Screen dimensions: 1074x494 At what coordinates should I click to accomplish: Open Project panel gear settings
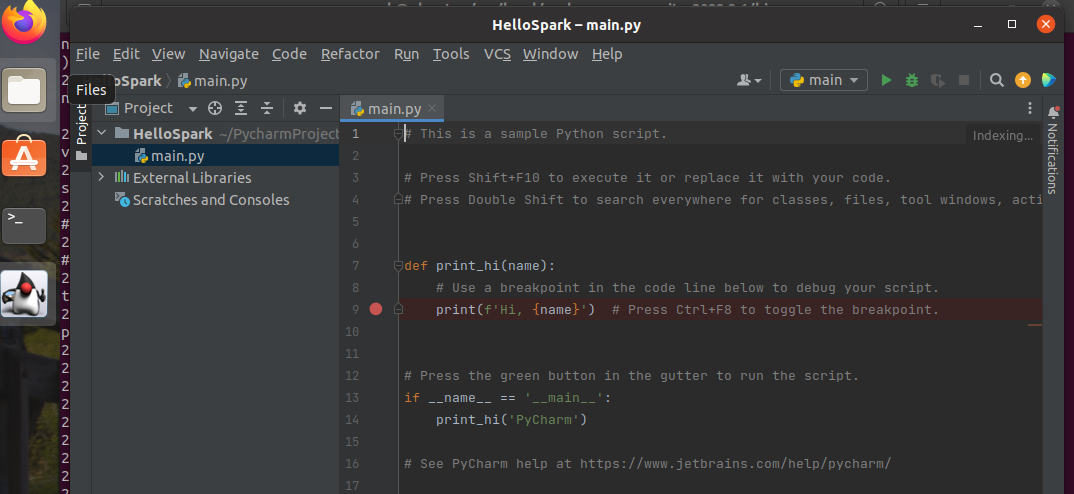300,108
